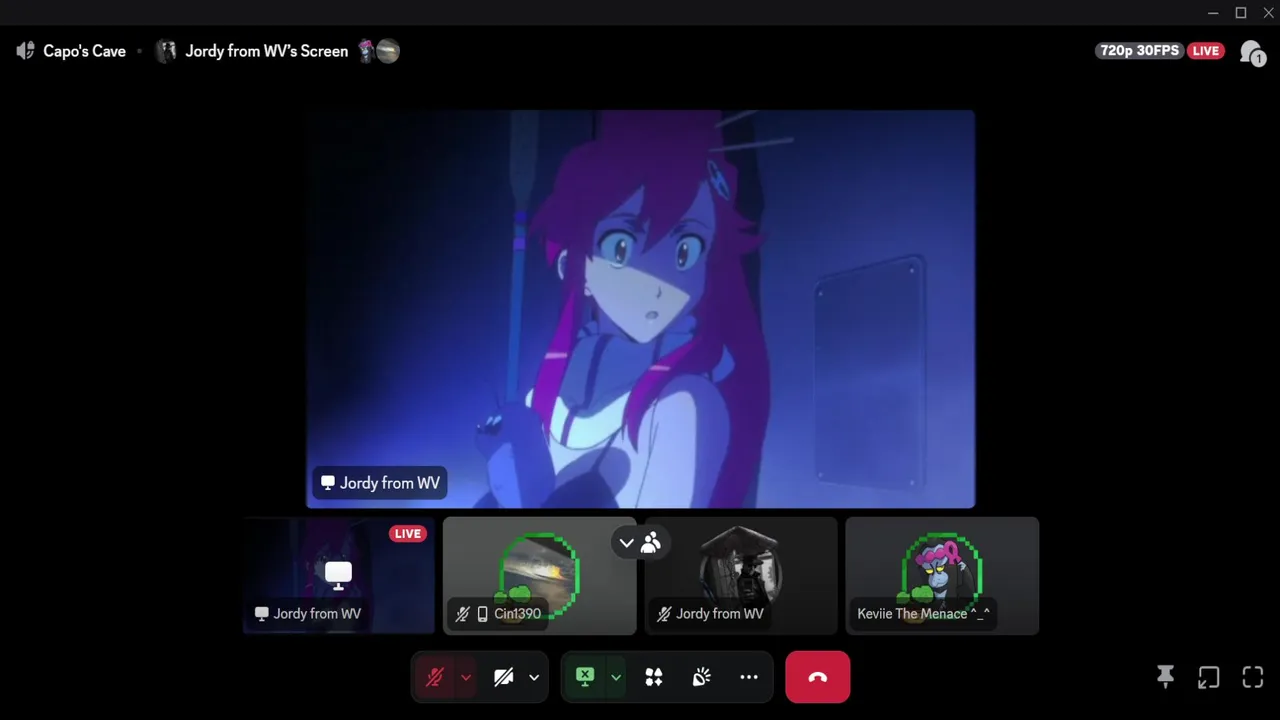Unmute the microphone button

(434, 677)
